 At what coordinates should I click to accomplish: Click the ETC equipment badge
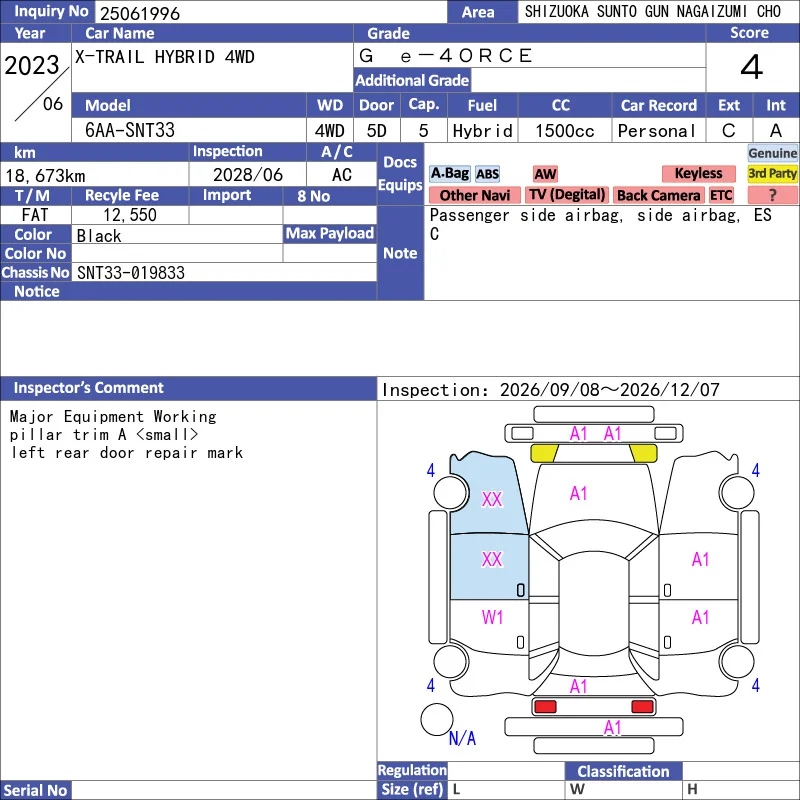click(x=721, y=195)
